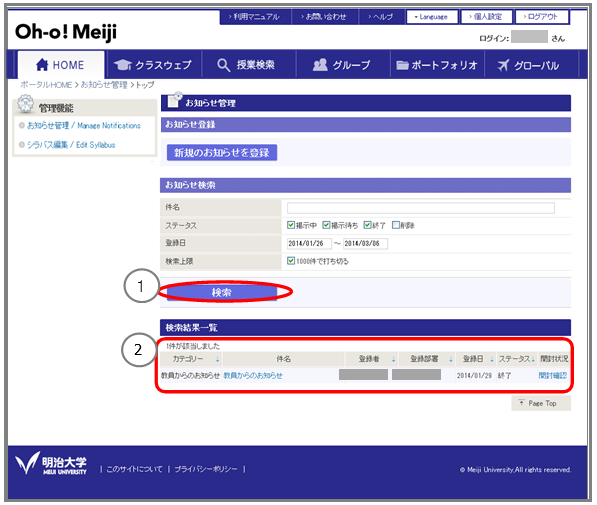Open the グローバル tab

531,65
